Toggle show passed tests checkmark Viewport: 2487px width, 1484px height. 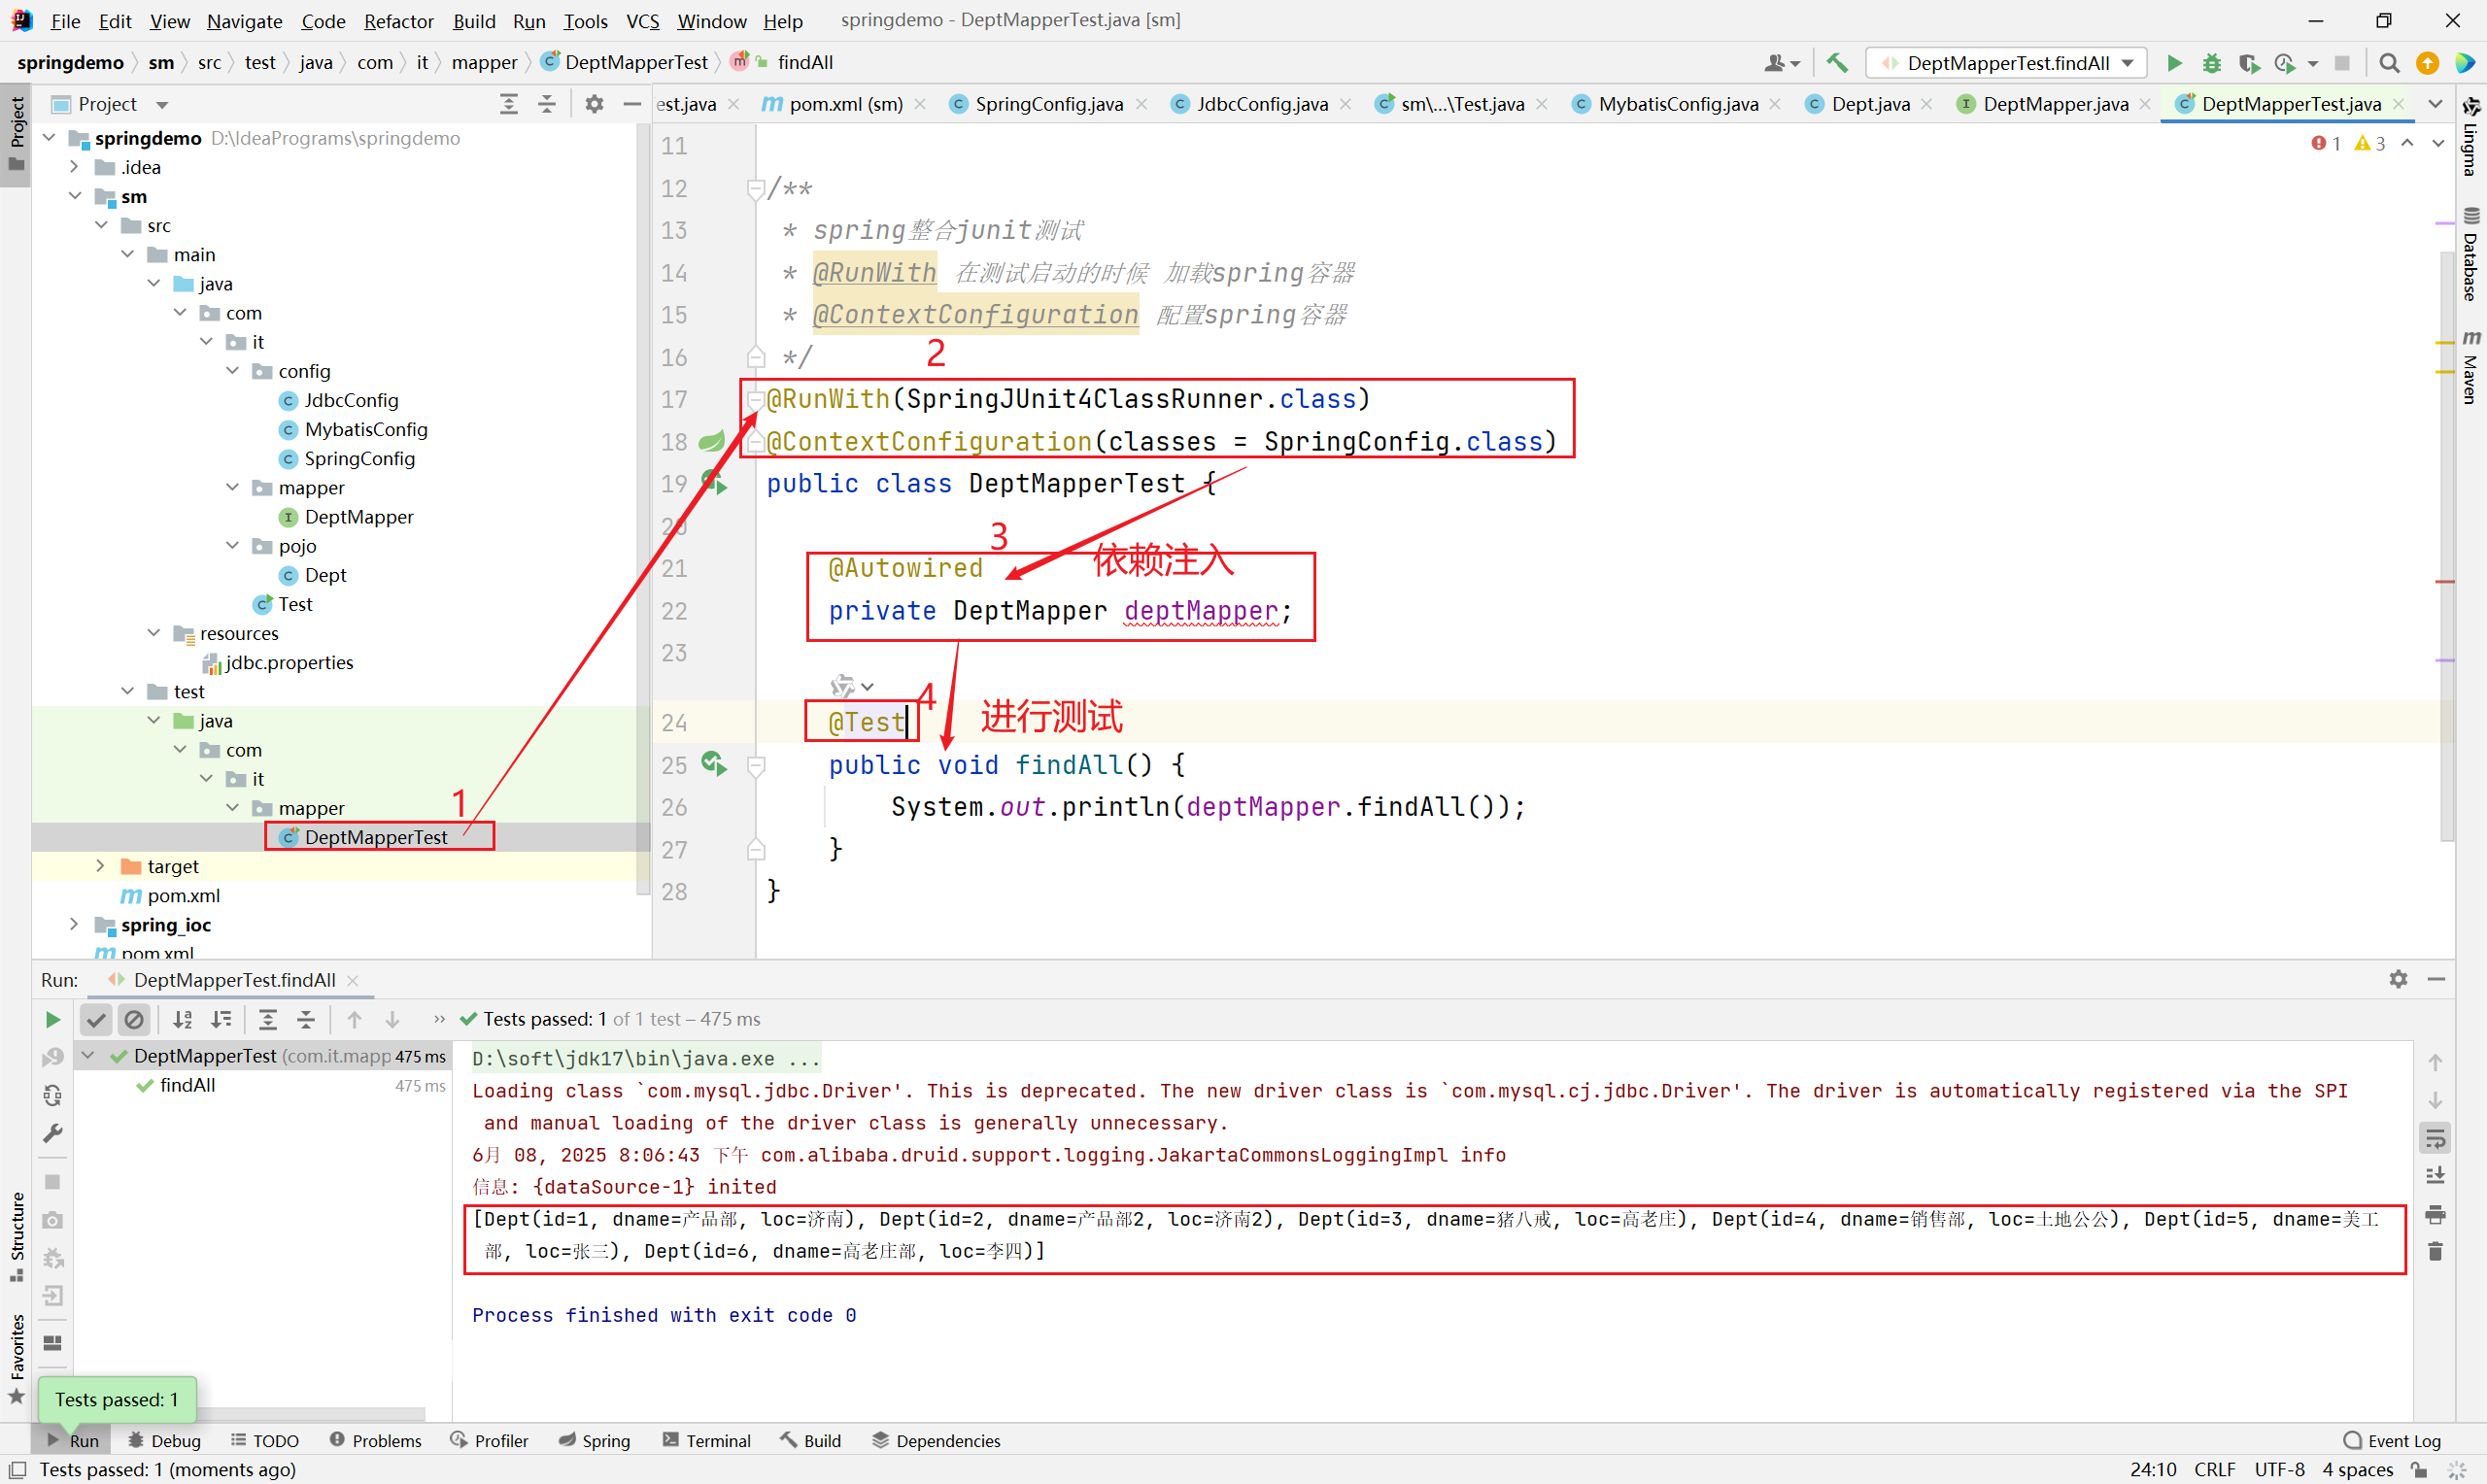(96, 1019)
